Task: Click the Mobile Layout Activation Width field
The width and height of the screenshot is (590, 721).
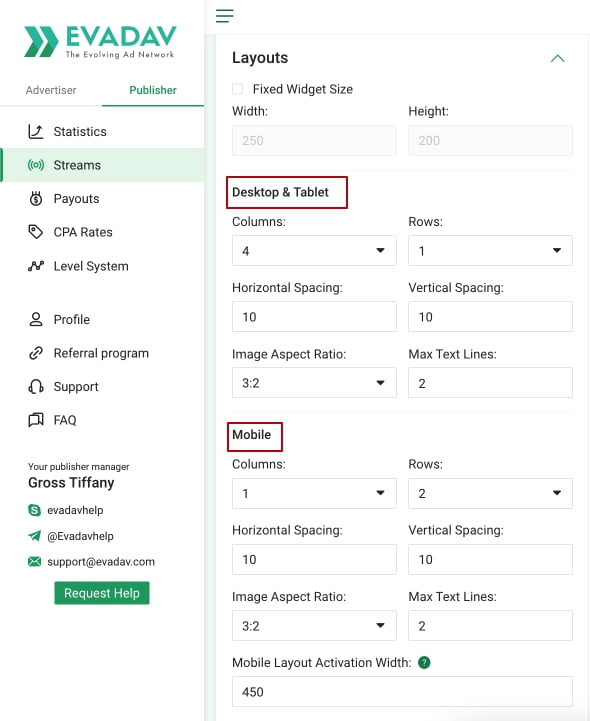Action: pos(402,692)
